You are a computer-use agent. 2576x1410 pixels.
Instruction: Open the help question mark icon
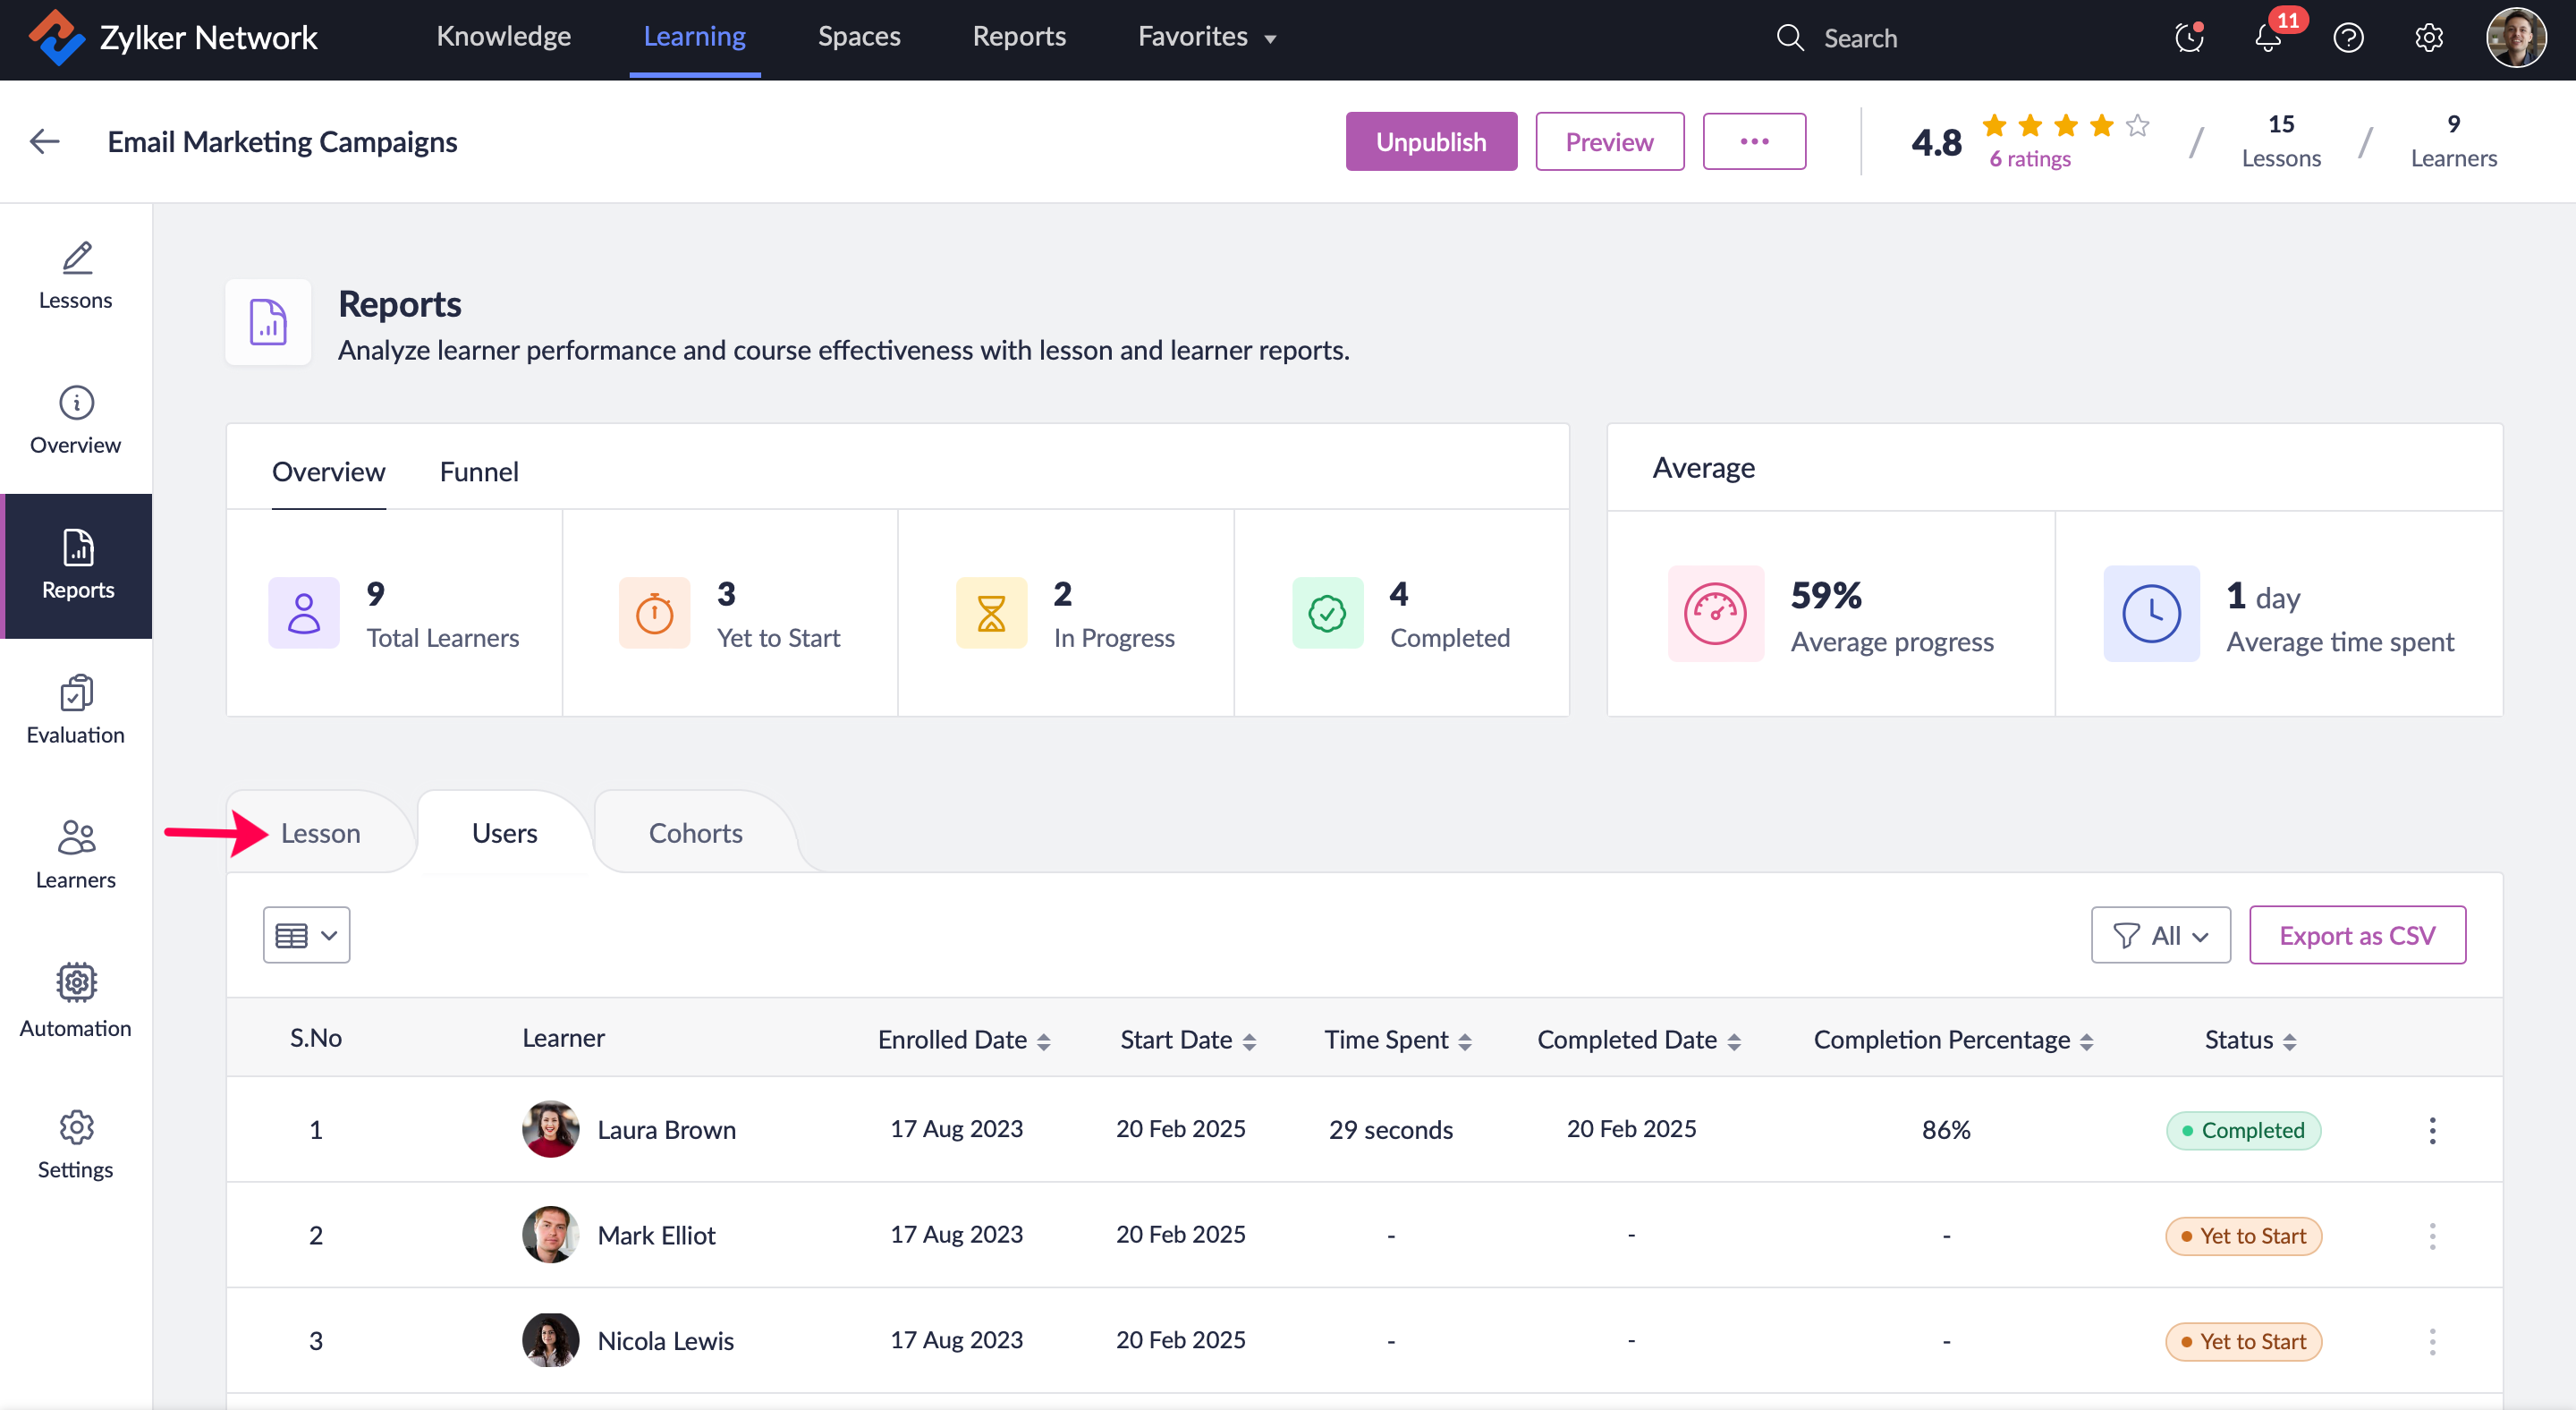[x=2348, y=38]
